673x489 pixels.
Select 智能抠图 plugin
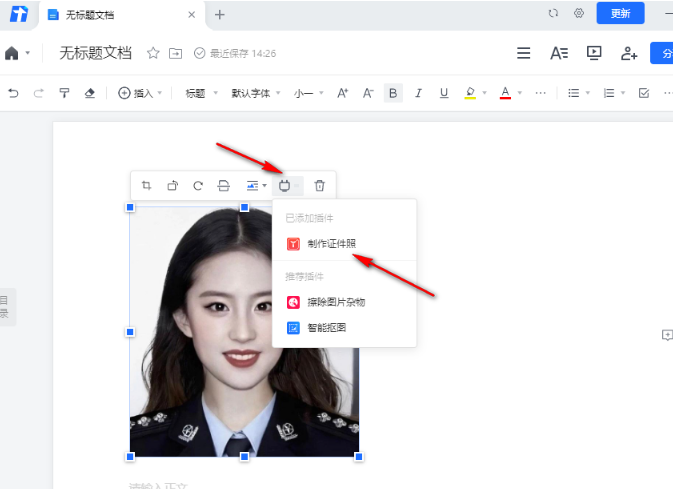click(344, 328)
